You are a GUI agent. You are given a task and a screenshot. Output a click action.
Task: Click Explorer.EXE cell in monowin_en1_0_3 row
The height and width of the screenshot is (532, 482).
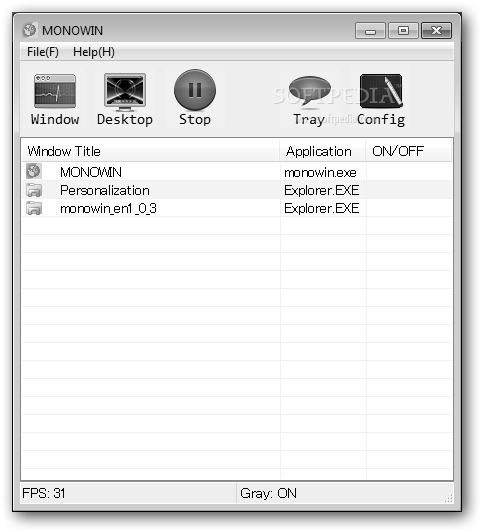322,208
